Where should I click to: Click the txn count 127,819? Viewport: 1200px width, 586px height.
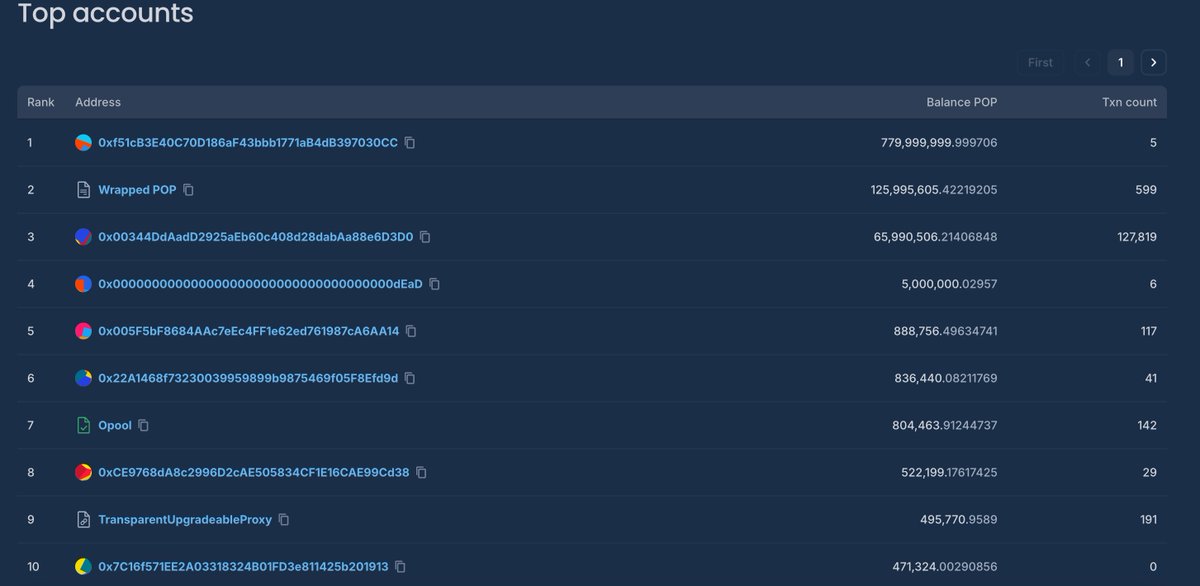coord(1135,237)
